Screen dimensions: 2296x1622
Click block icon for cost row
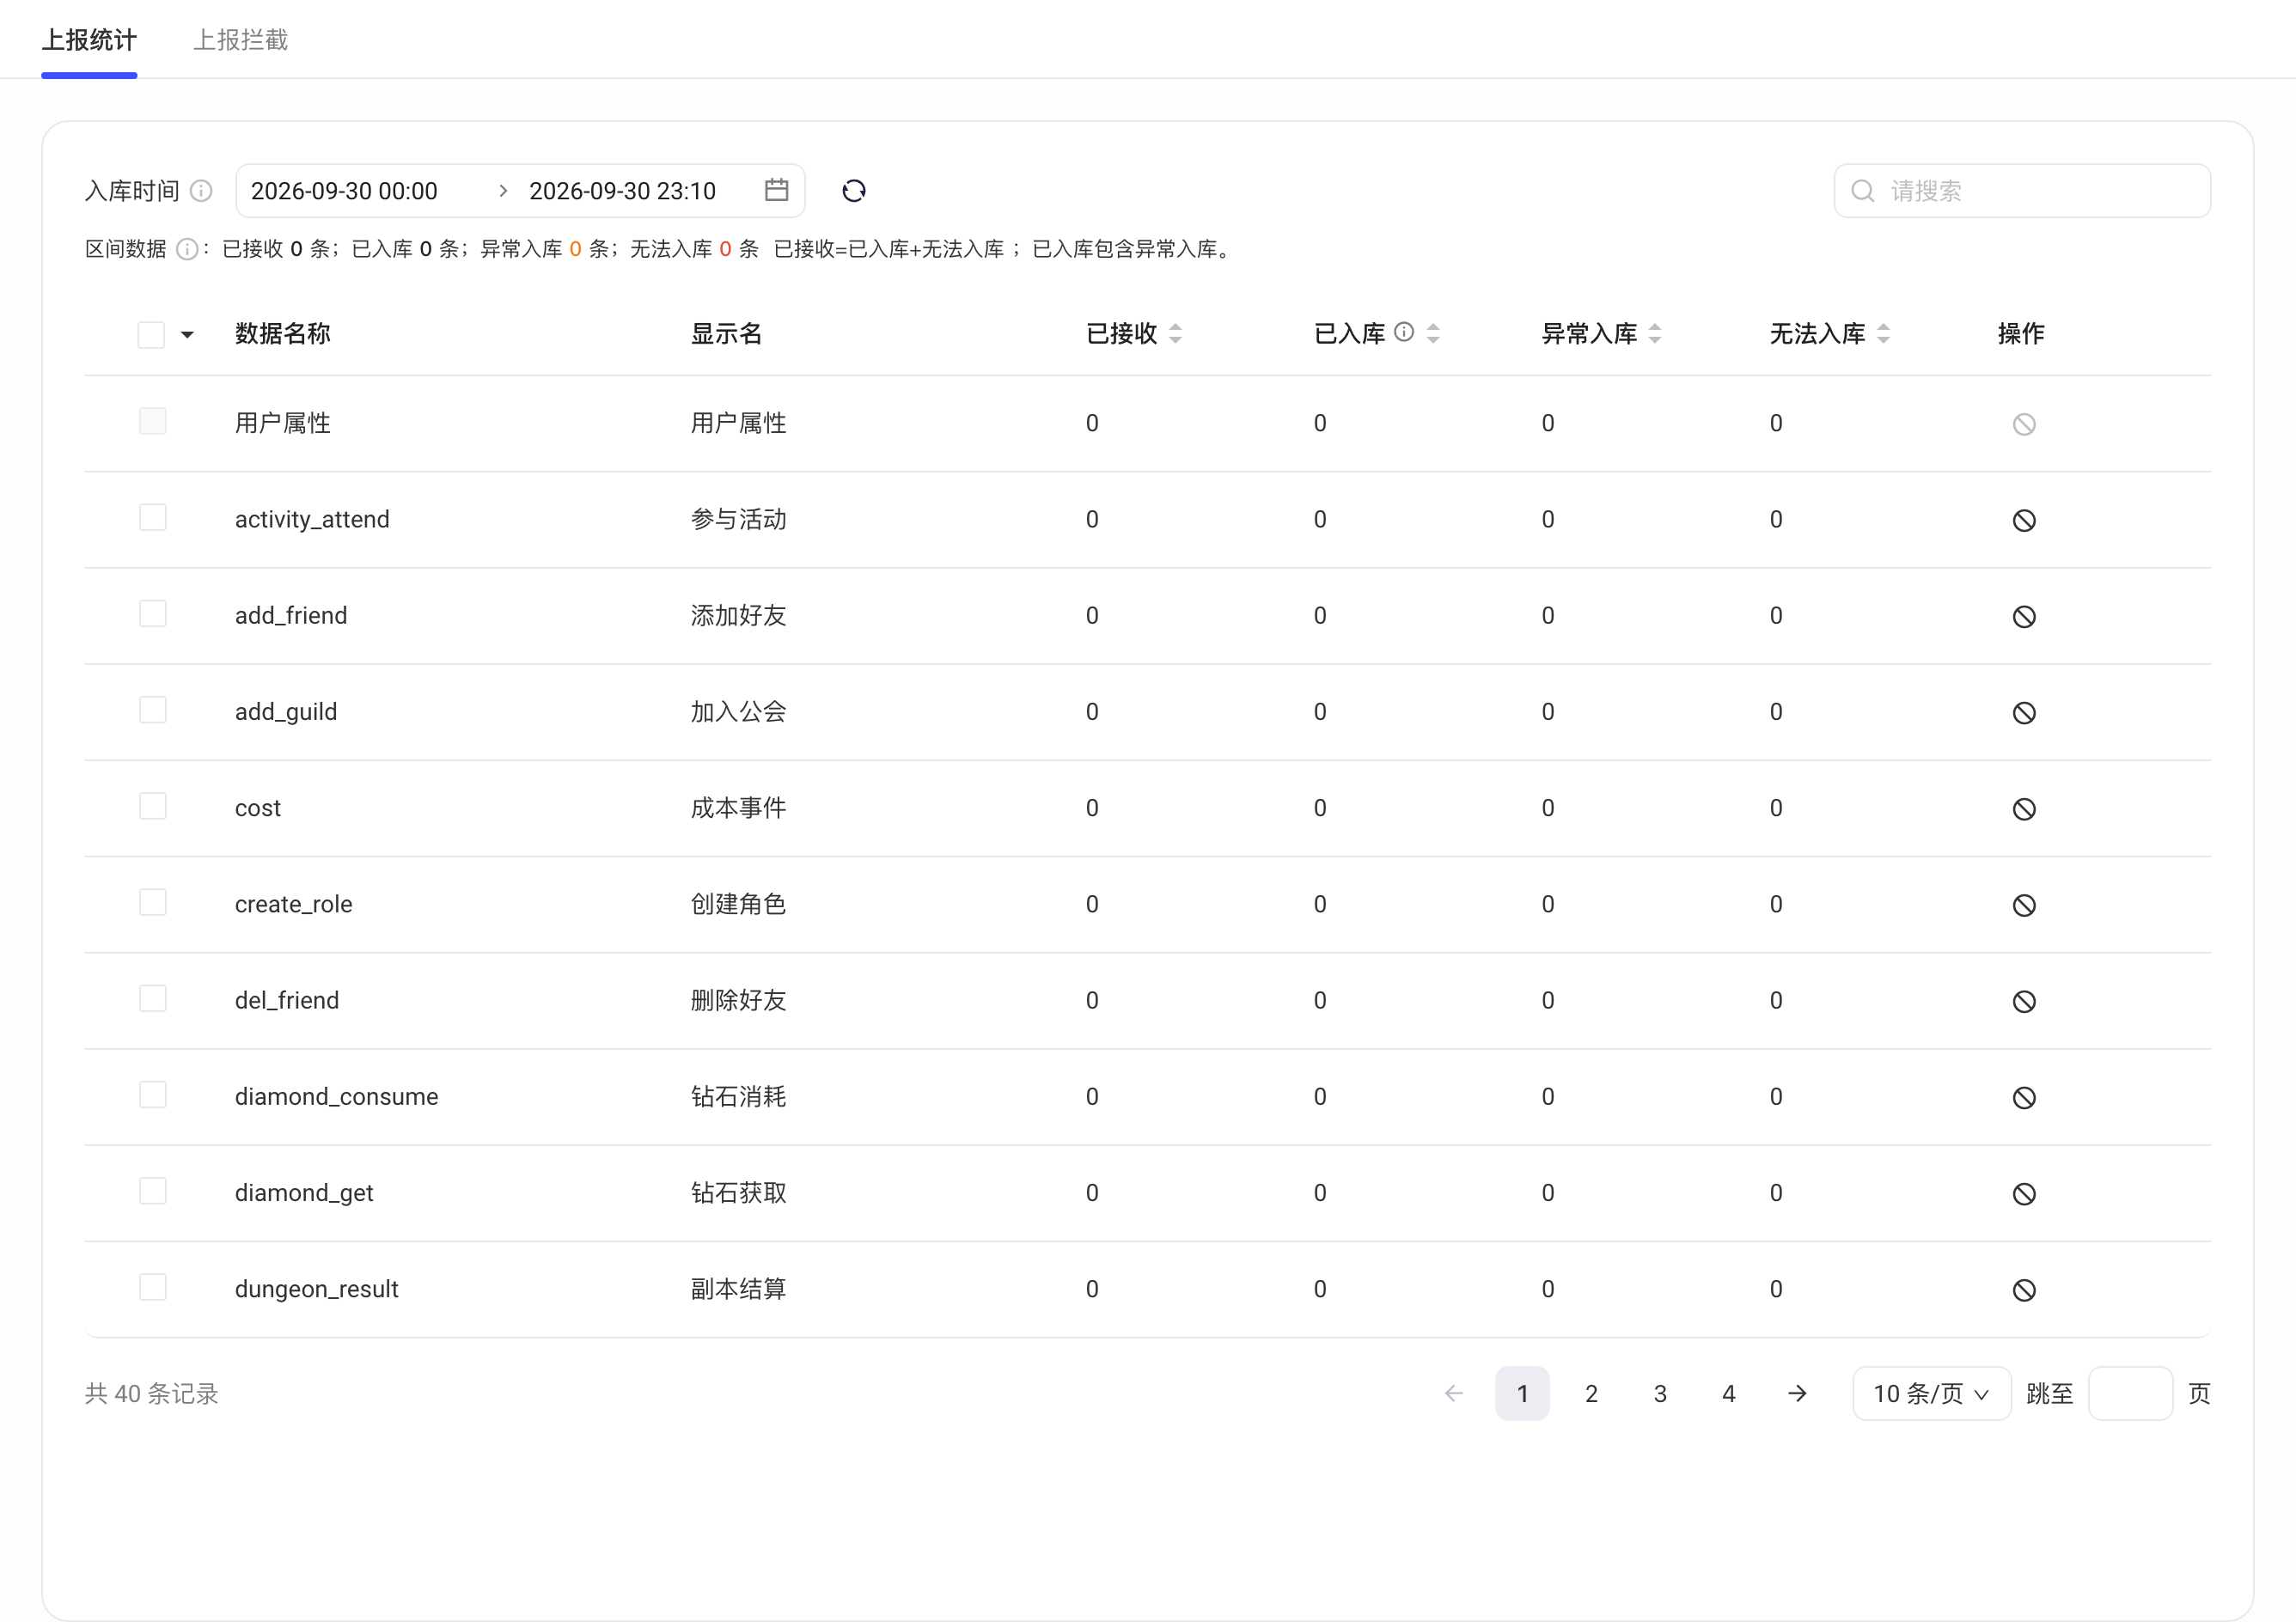click(x=2024, y=809)
